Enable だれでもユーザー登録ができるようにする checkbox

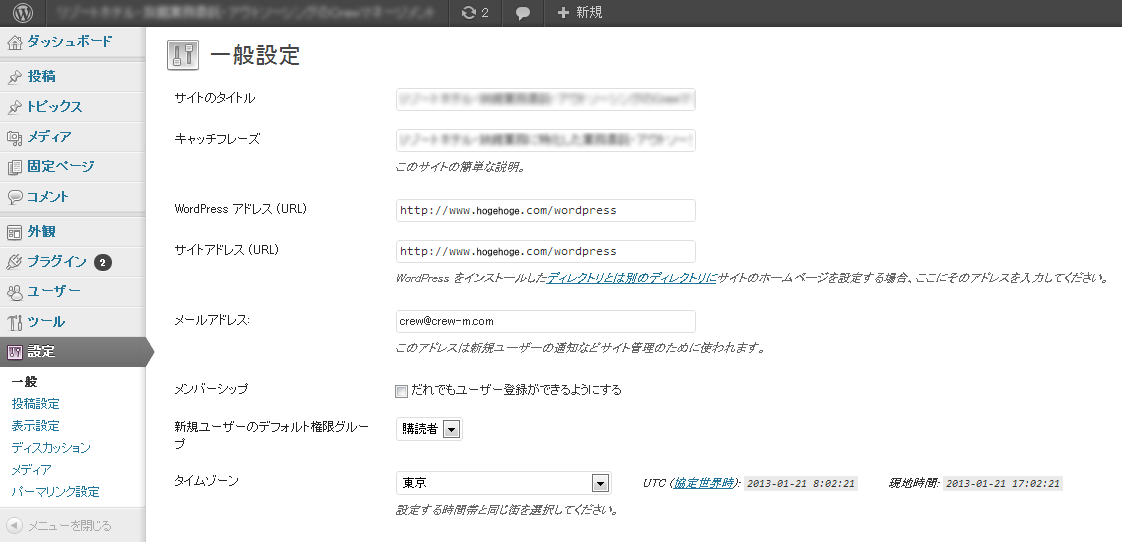pos(402,390)
